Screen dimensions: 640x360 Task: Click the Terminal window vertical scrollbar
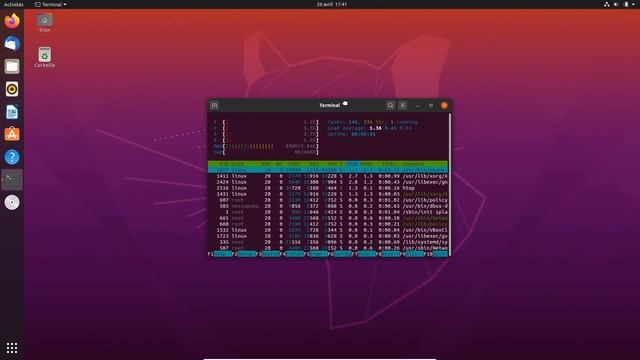[x=450, y=184]
